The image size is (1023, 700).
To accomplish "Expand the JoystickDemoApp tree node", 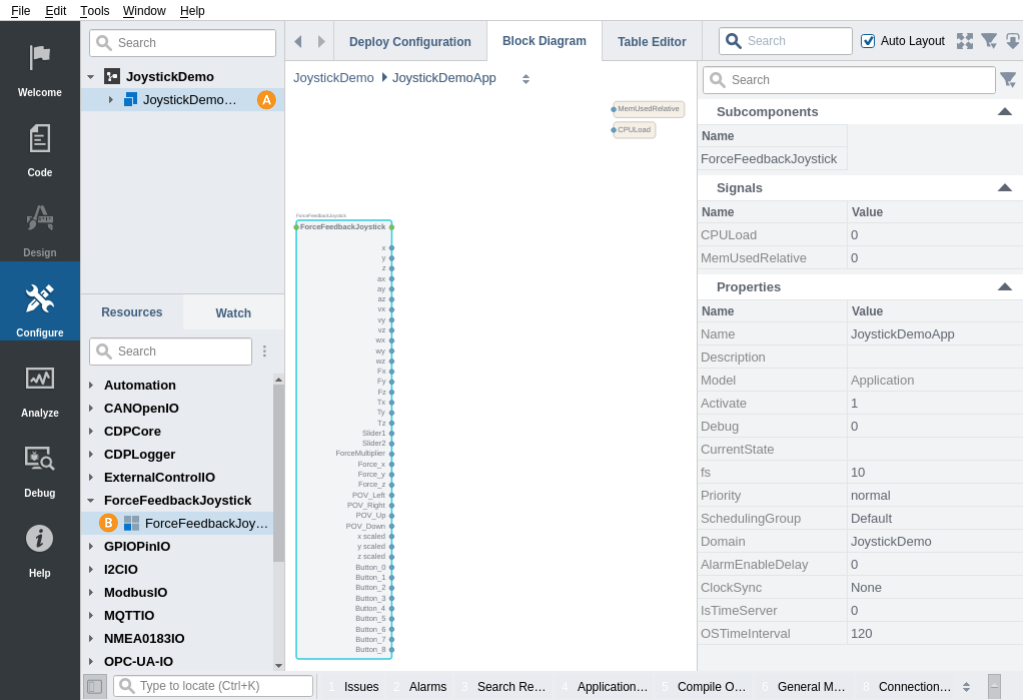I will click(x=110, y=99).
